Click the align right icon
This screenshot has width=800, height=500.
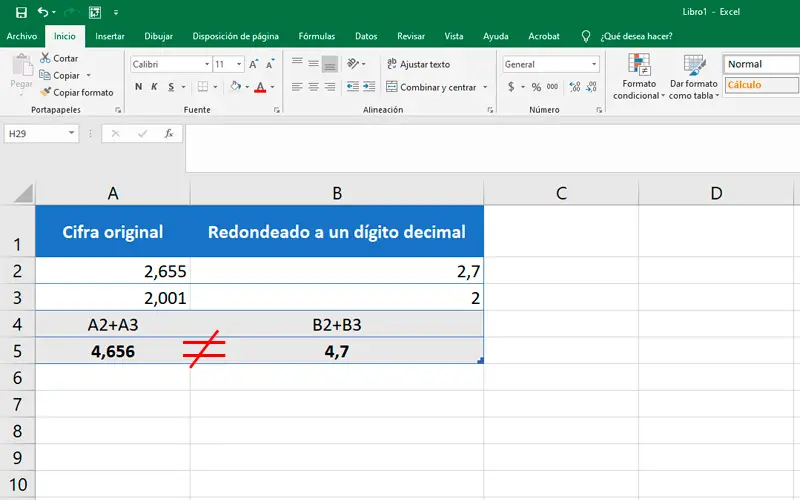point(330,87)
